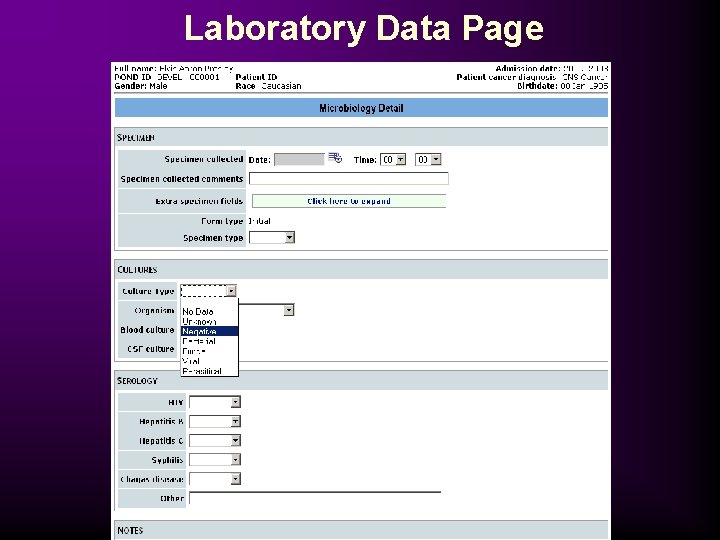Choose 'Fungal' in culture type list
Viewport: 720px width, 540px height.
click(209, 351)
